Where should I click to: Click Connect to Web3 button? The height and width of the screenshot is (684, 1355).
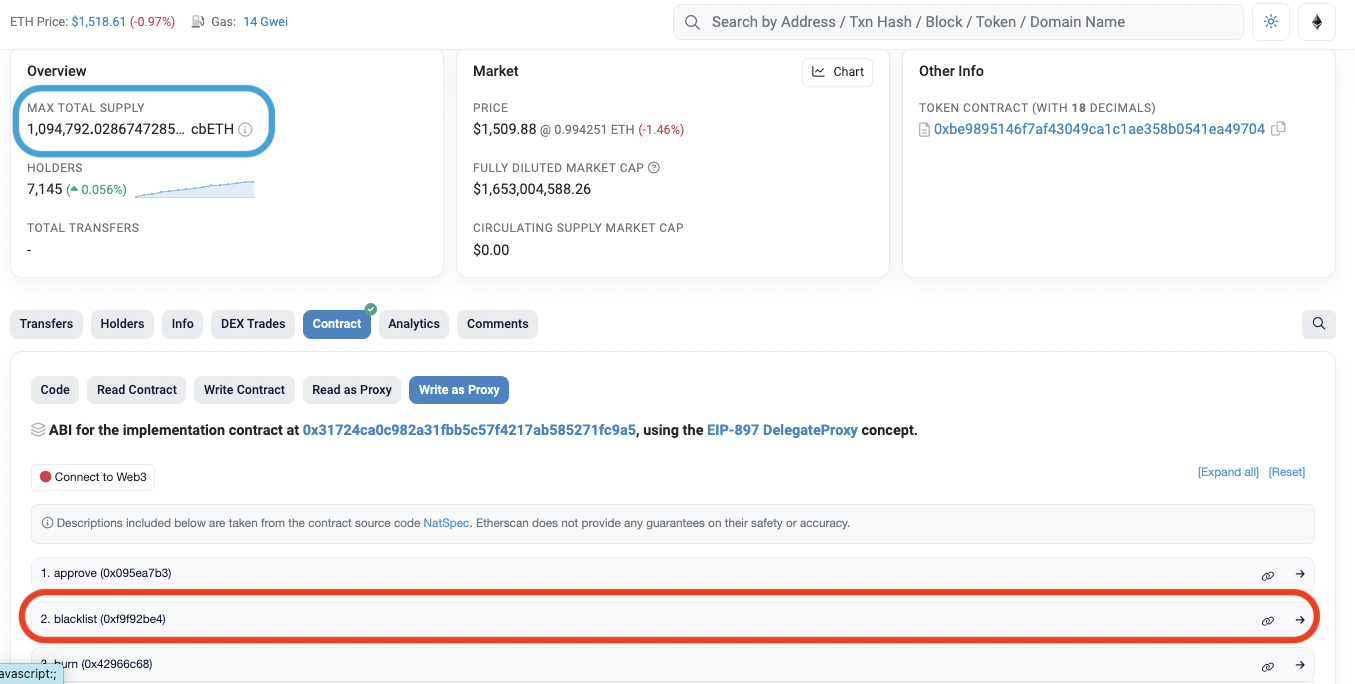click(93, 477)
